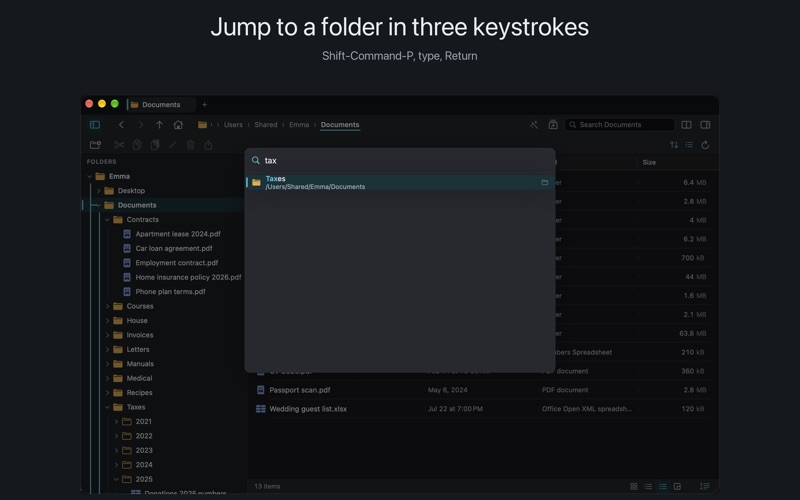This screenshot has width=800, height=500.
Task: Click Shared in the breadcrumb path
Action: [x=266, y=124]
